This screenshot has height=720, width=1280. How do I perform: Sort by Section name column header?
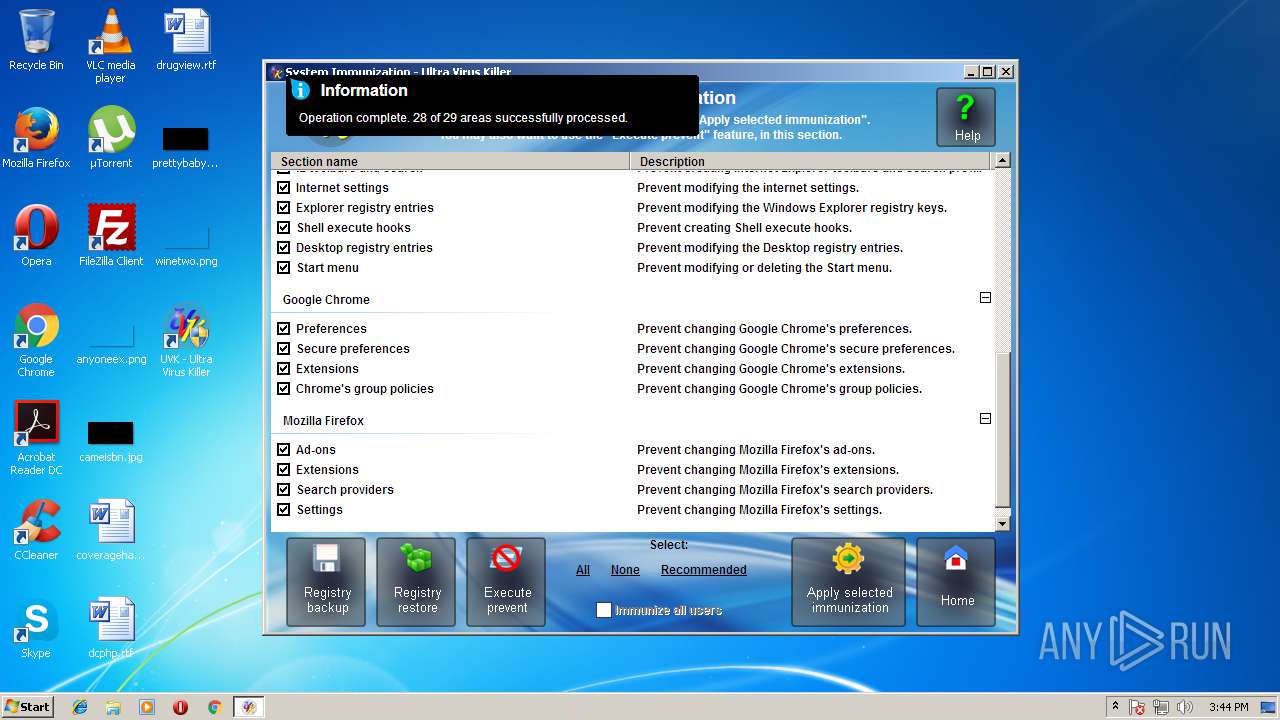pos(450,161)
